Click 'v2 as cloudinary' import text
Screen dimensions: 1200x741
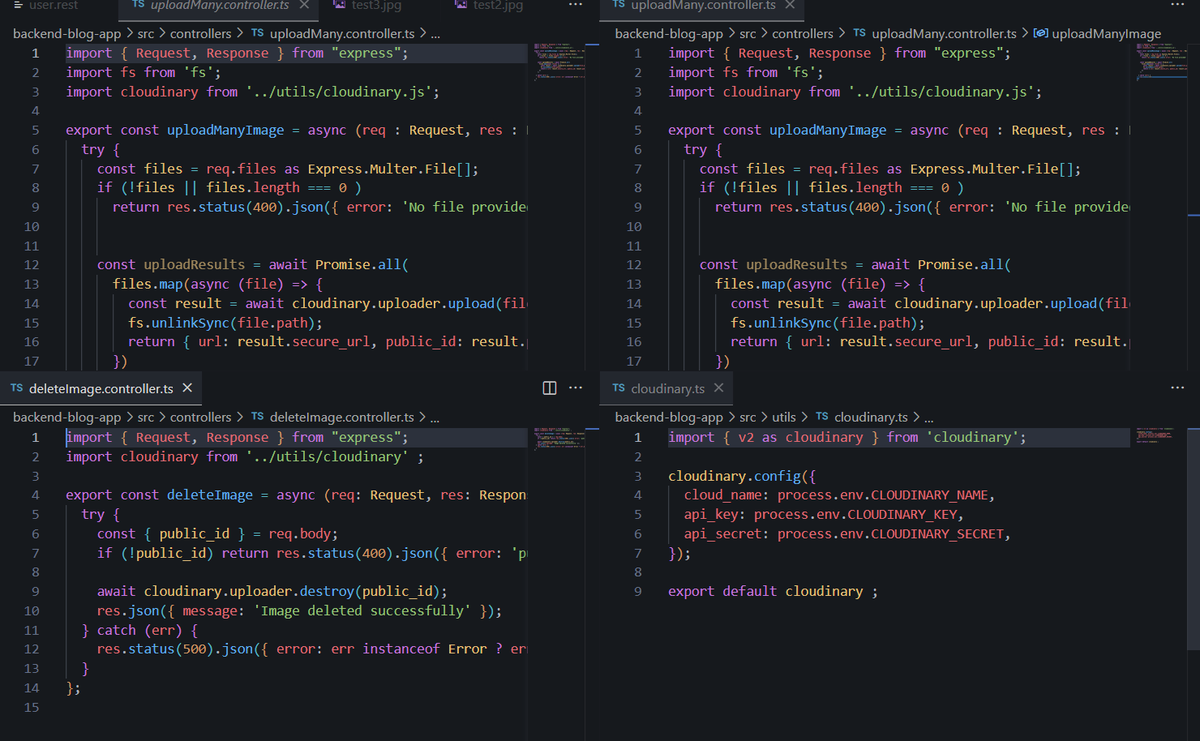pos(801,437)
